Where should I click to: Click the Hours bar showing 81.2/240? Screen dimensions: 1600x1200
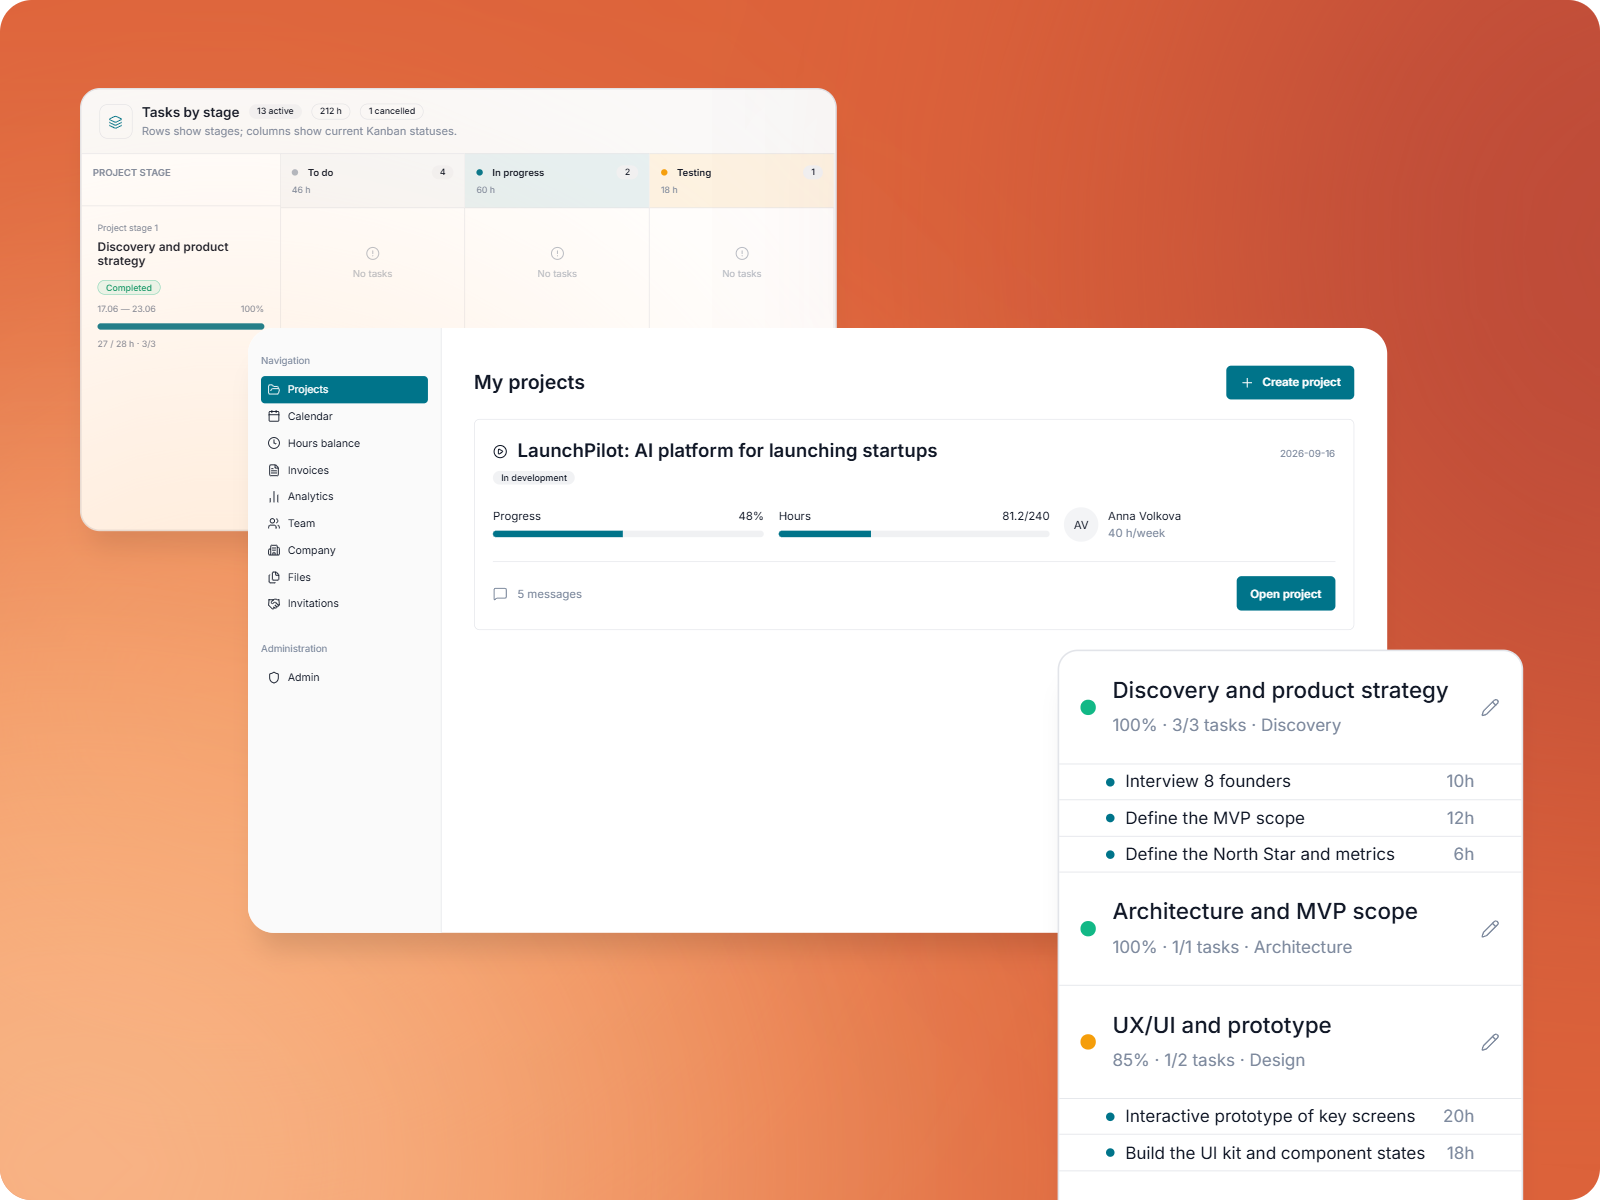point(914,534)
